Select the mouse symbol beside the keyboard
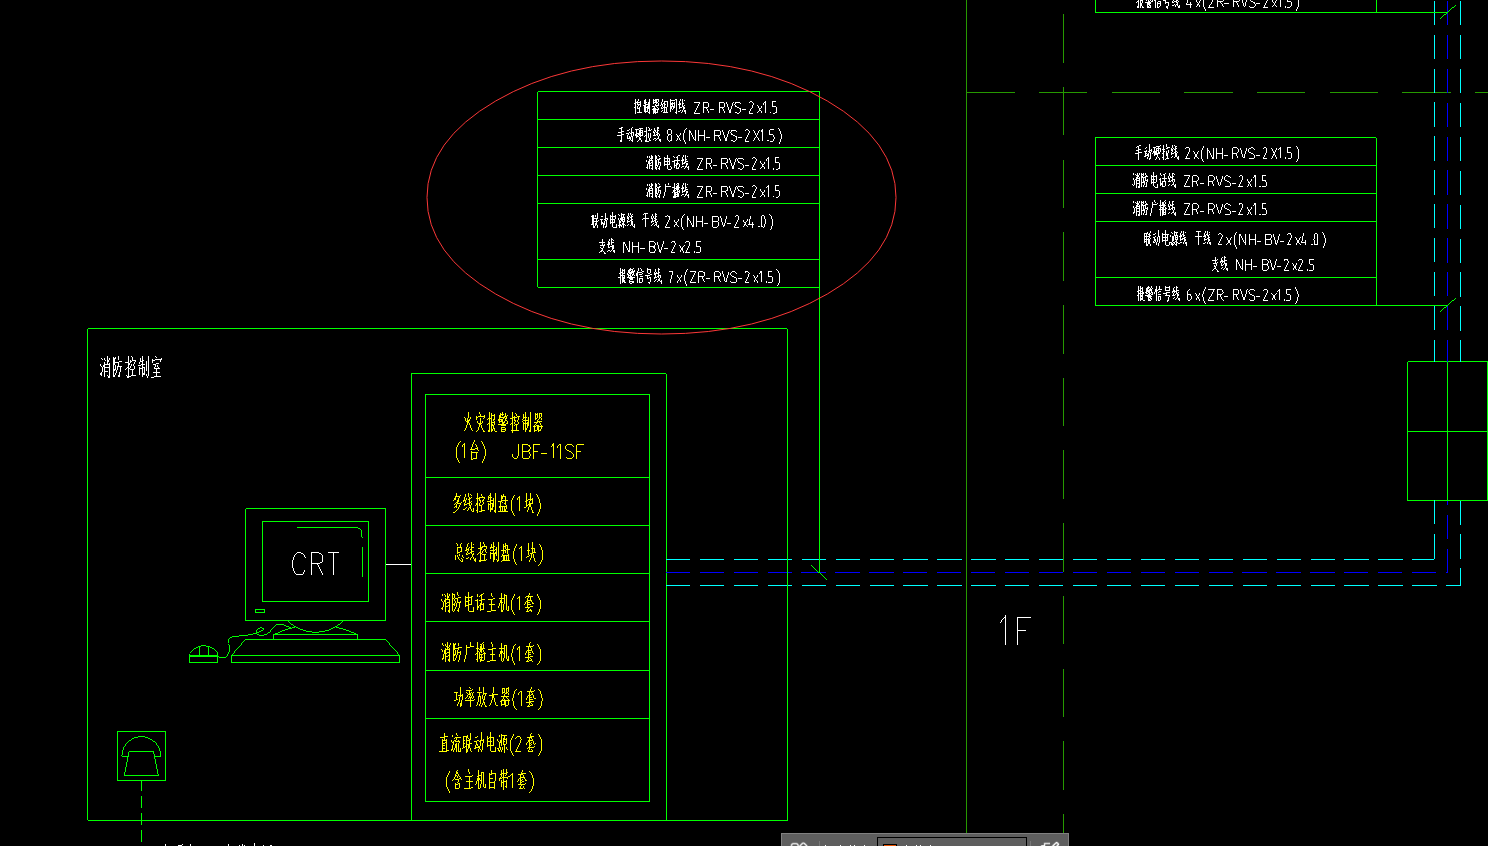Viewport: 1488px width, 846px height. pyautogui.click(x=204, y=654)
